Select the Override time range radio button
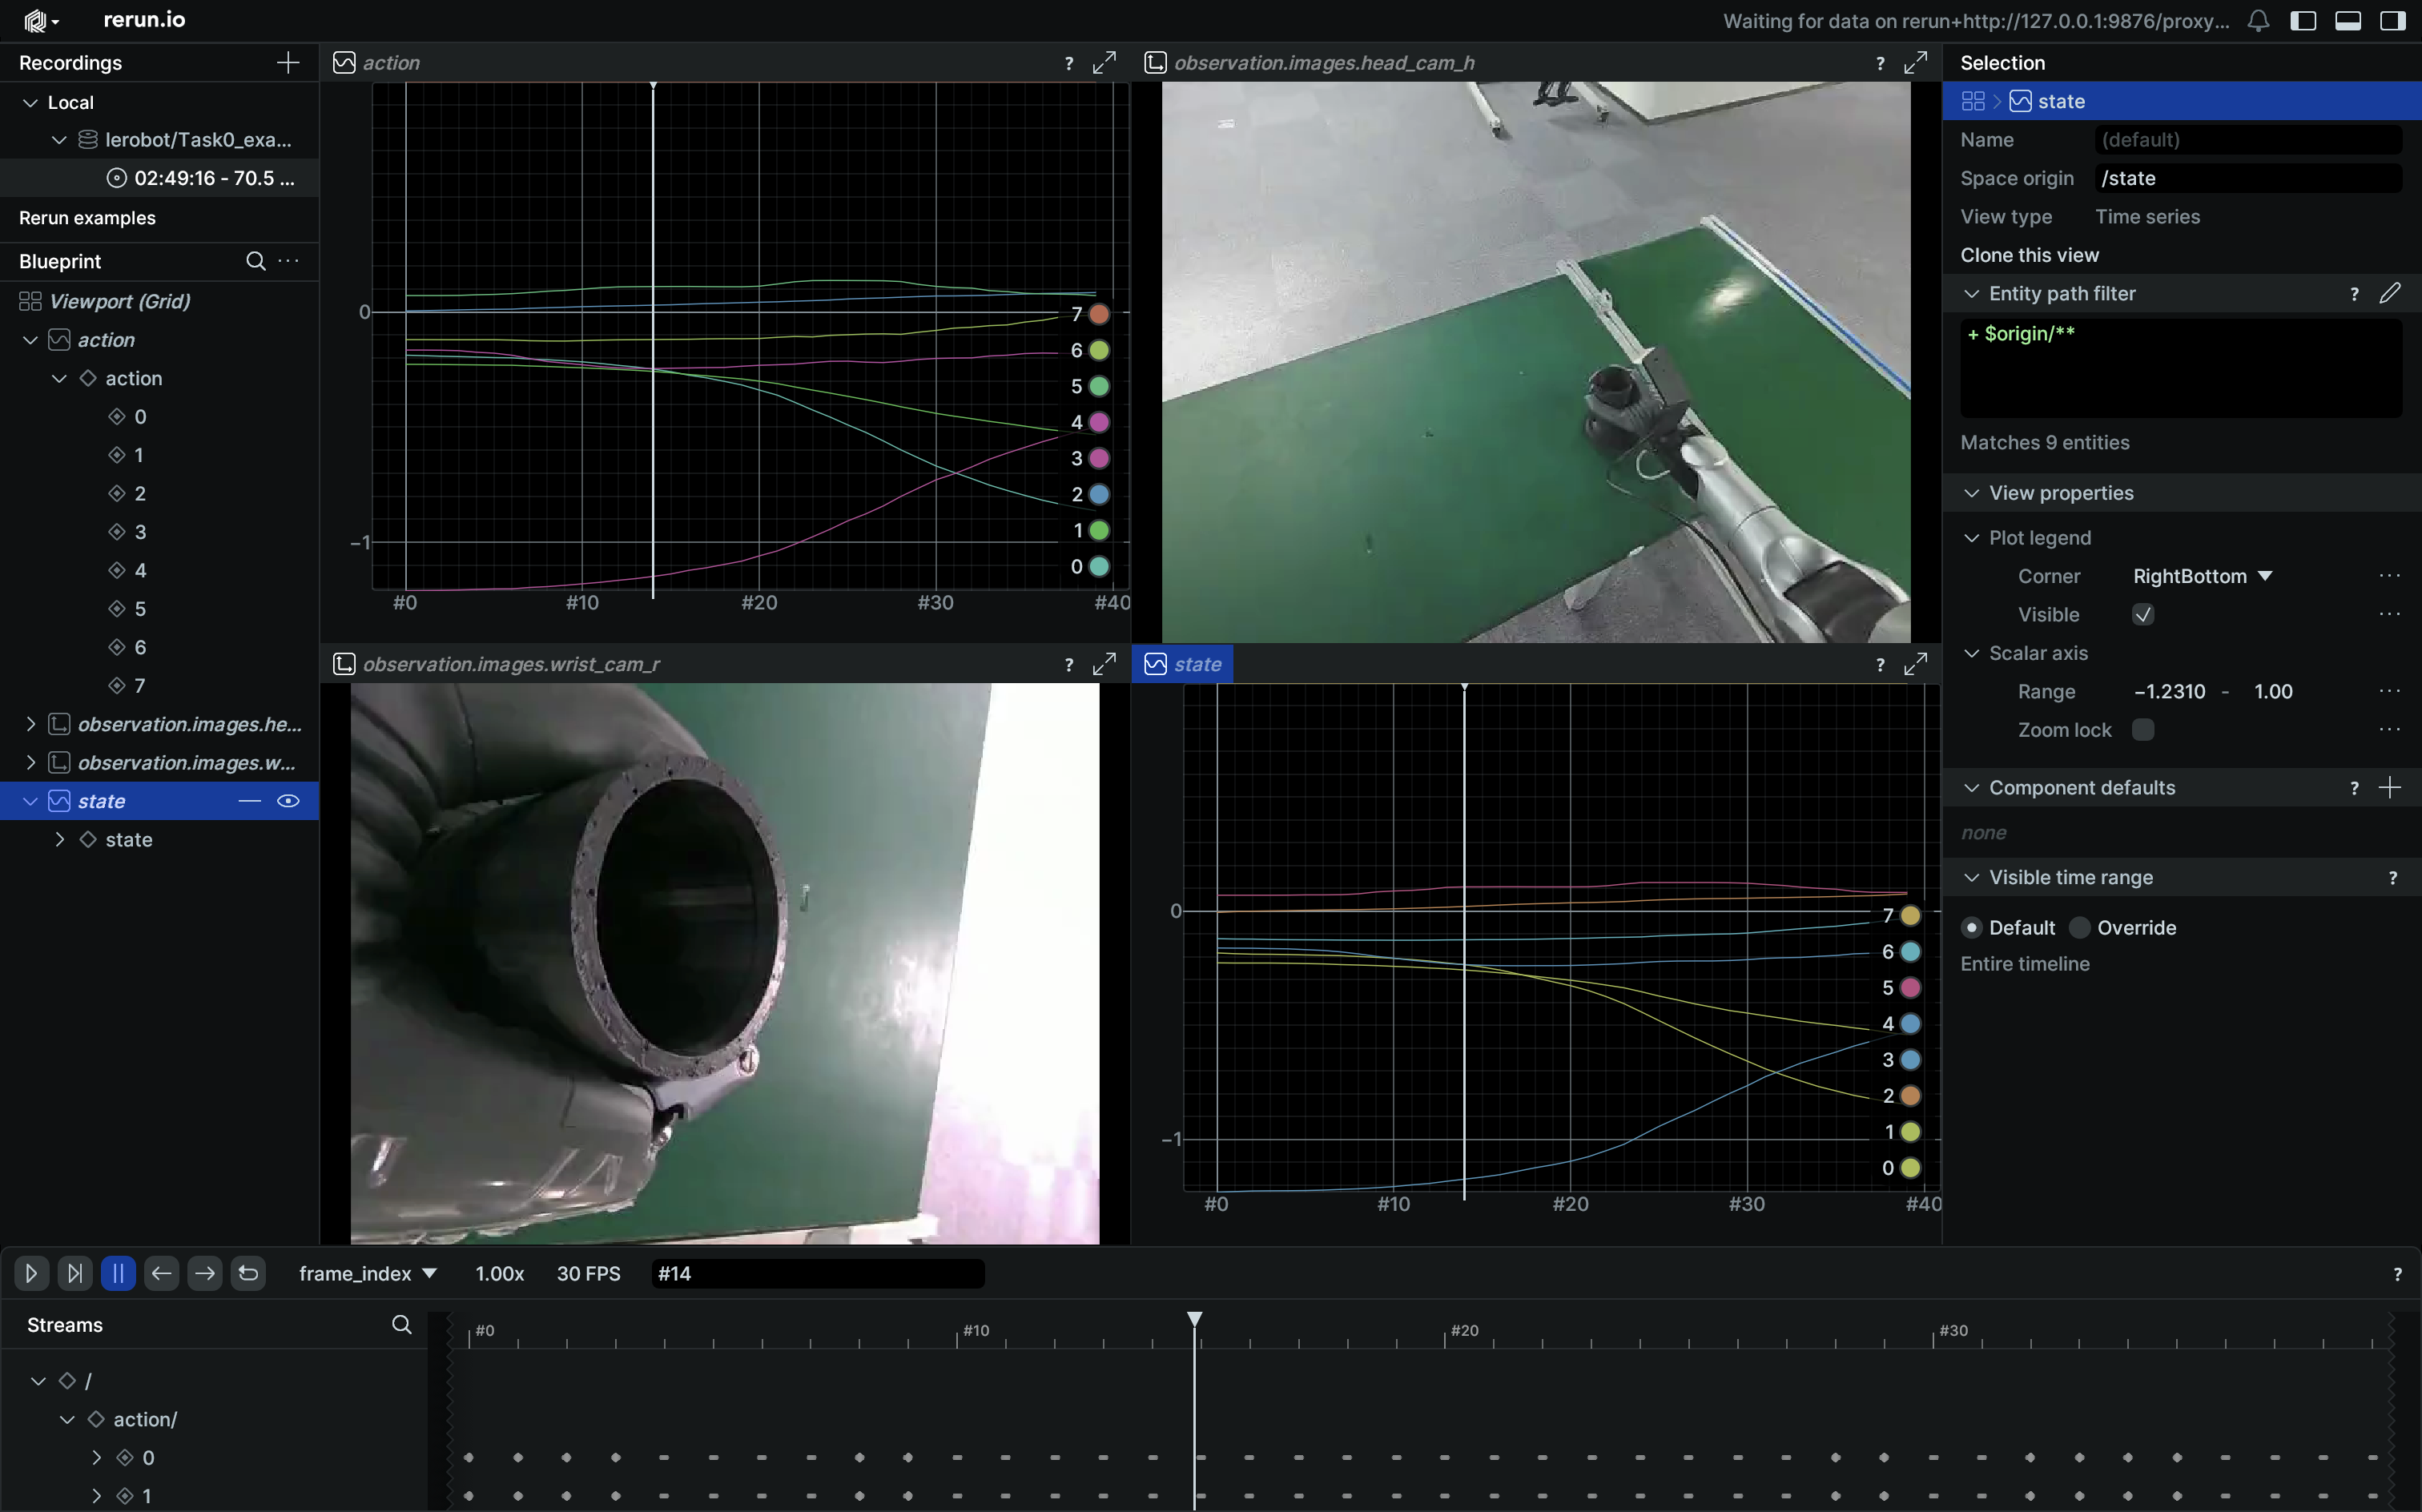This screenshot has width=2422, height=1512. click(2080, 927)
